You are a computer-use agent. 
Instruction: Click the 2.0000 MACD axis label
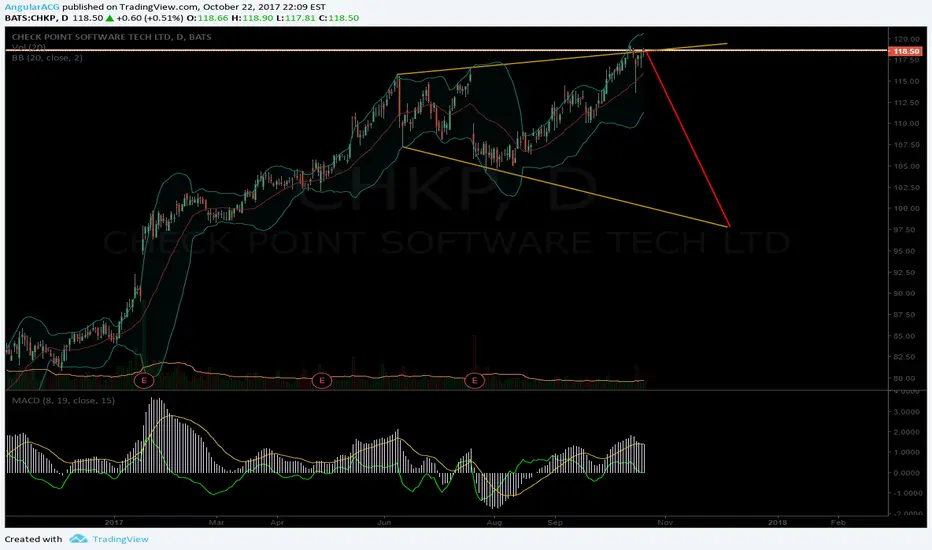coord(907,432)
